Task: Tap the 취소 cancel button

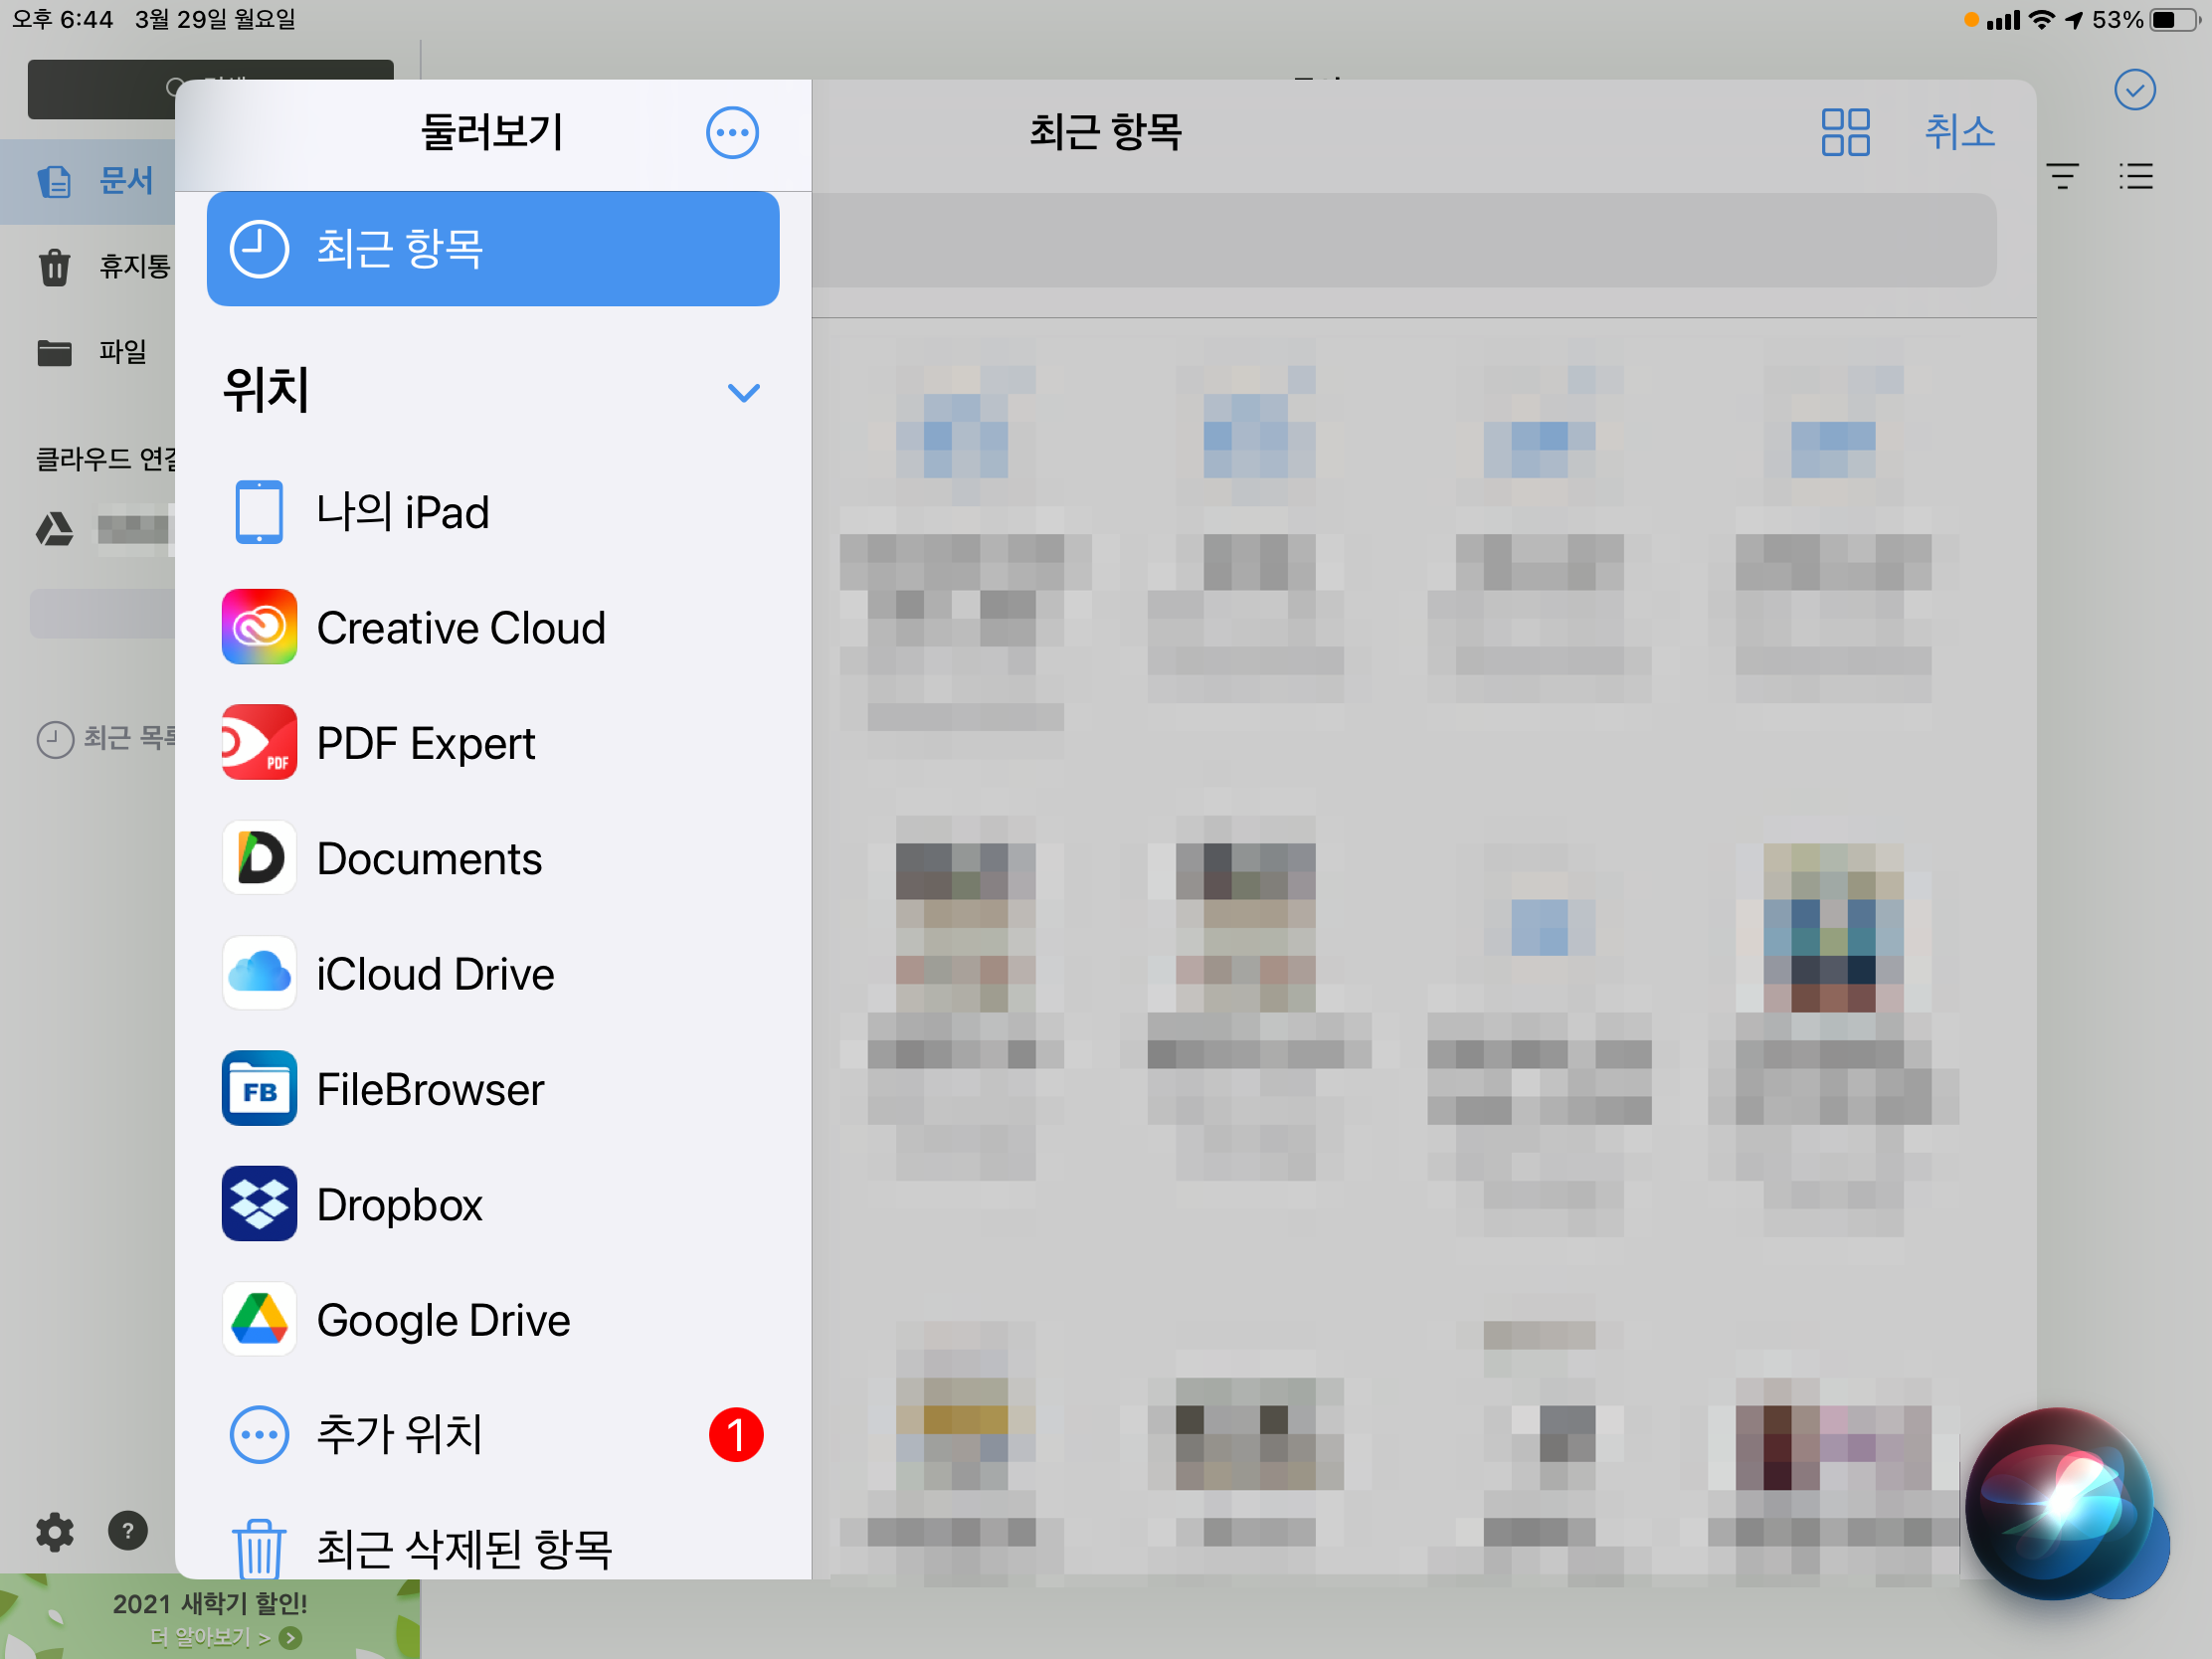Action: pos(1959,132)
